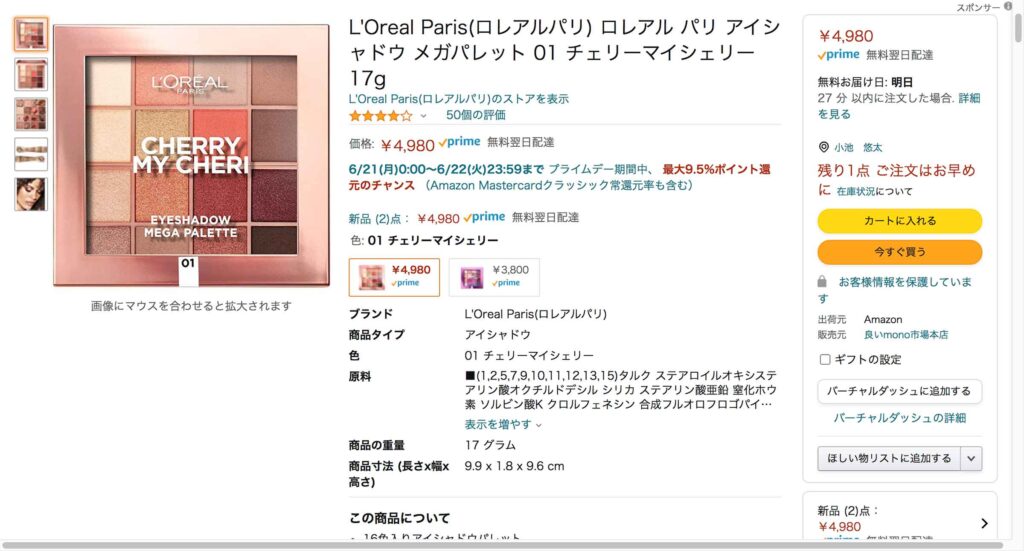Select the first palette thumbnail image

tap(31, 34)
